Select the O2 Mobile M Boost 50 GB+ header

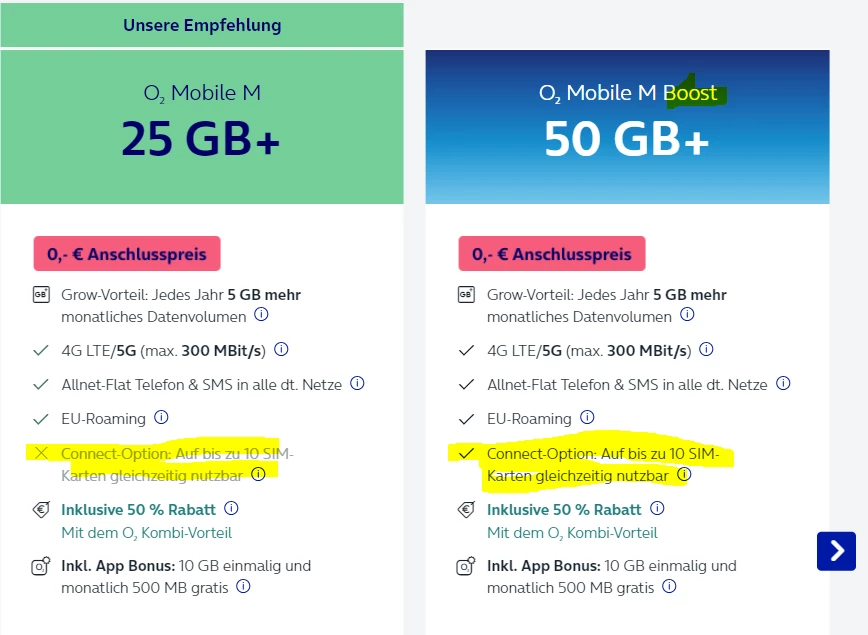[627, 124]
